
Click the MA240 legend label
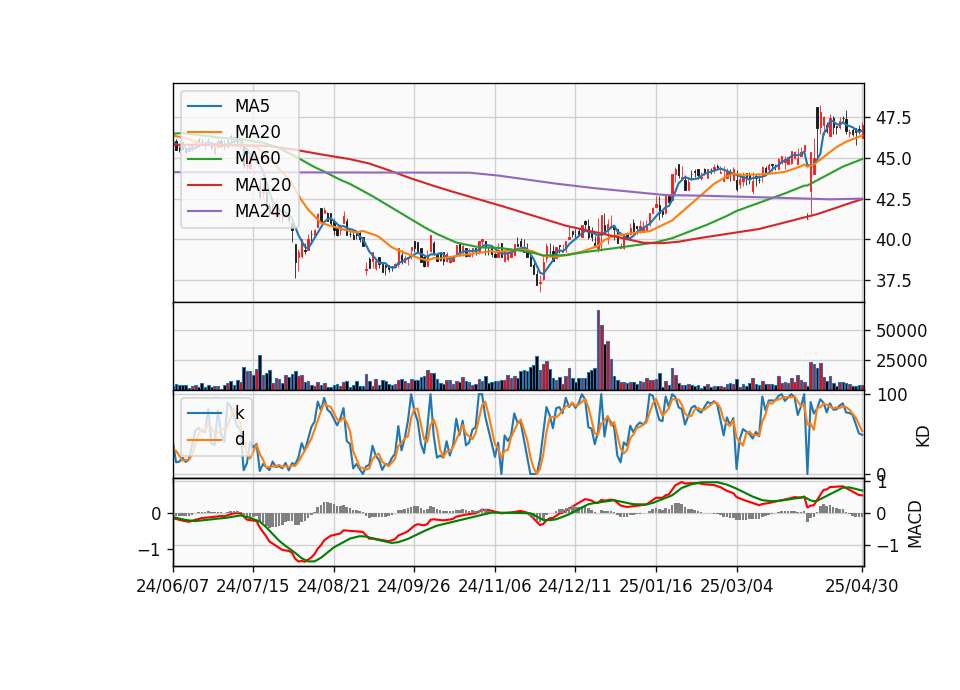pyautogui.click(x=263, y=211)
